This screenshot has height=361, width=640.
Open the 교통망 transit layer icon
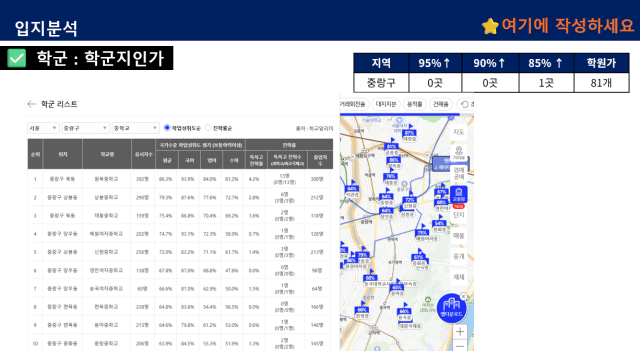coord(459,194)
